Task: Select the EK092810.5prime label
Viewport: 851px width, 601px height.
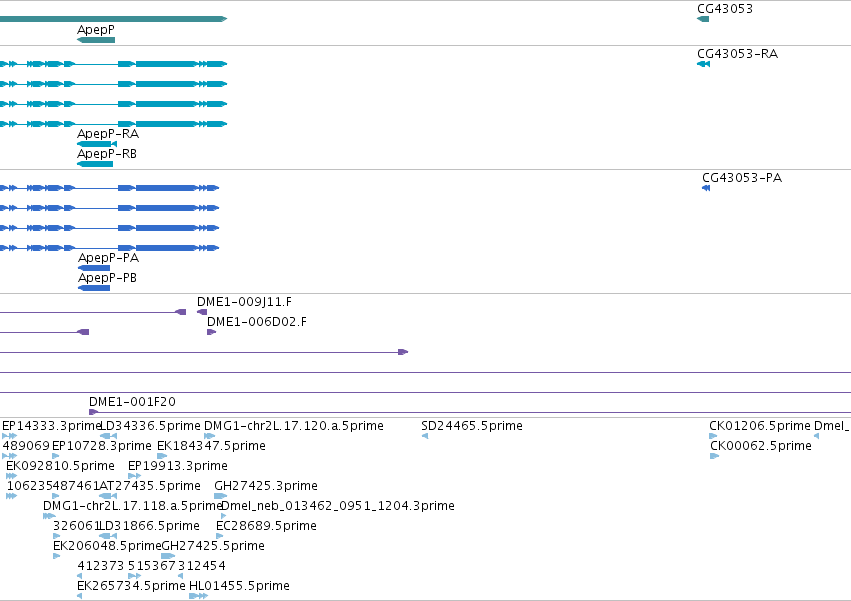Action: [x=60, y=466]
